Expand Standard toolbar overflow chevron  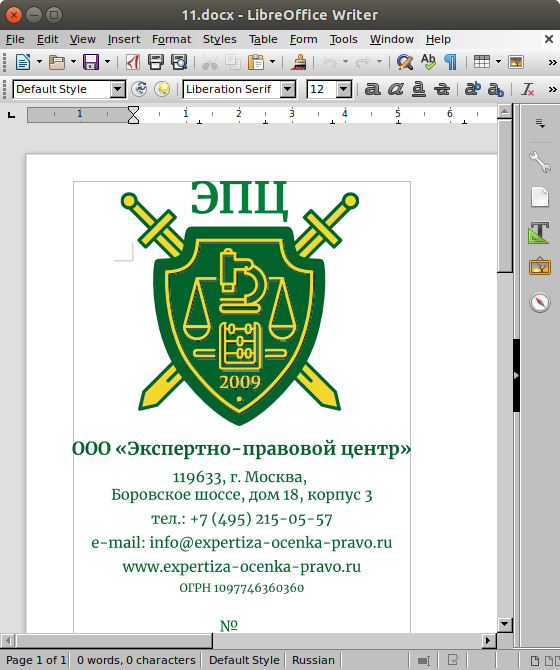click(x=552, y=62)
